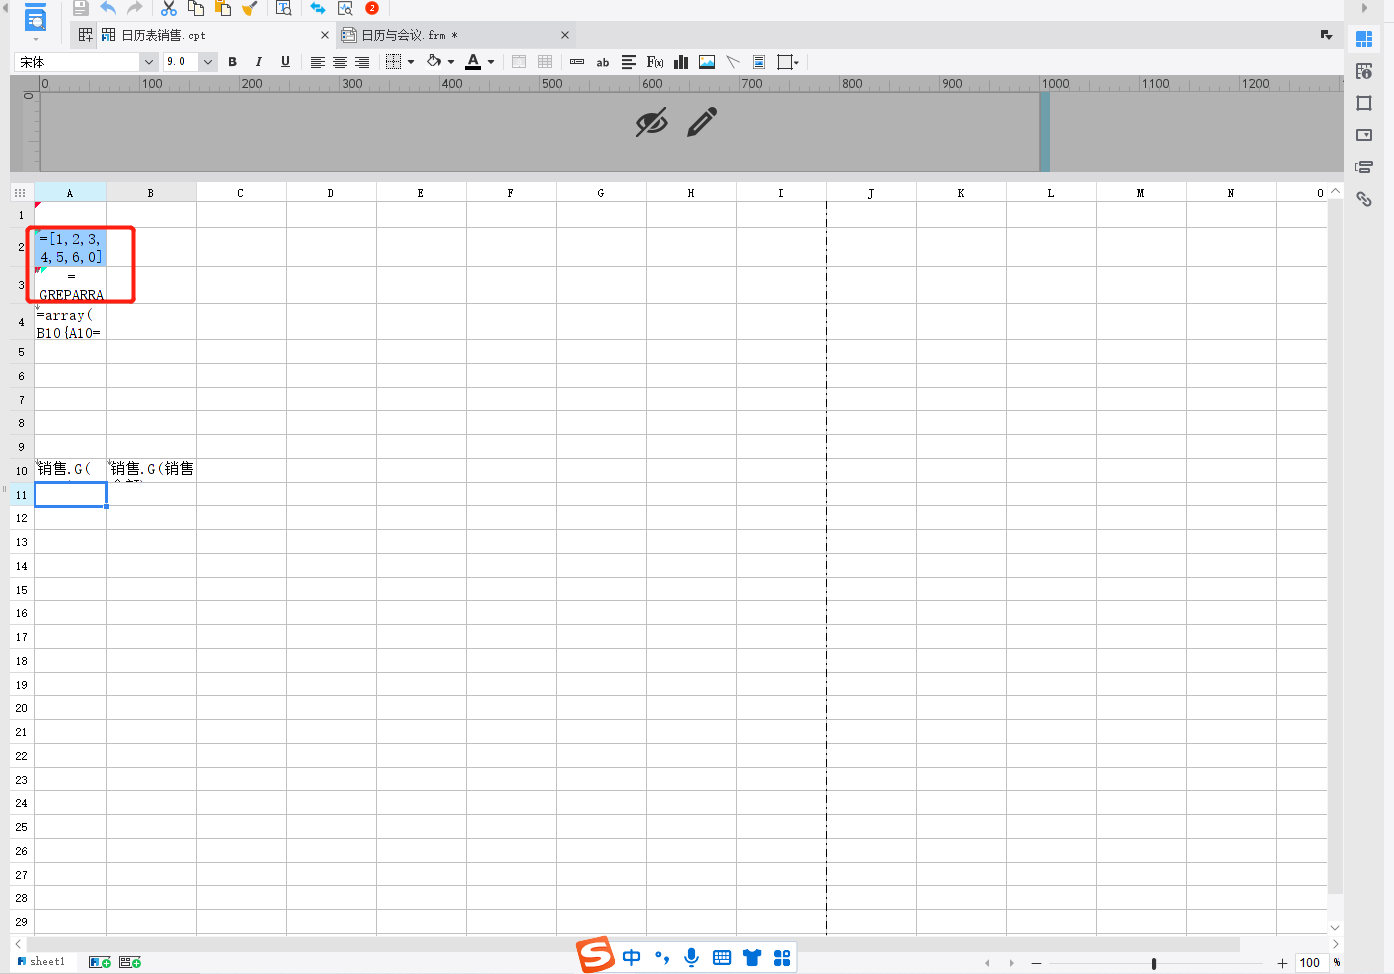
Task: Open the font name dropdown 宋体
Action: 87,62
